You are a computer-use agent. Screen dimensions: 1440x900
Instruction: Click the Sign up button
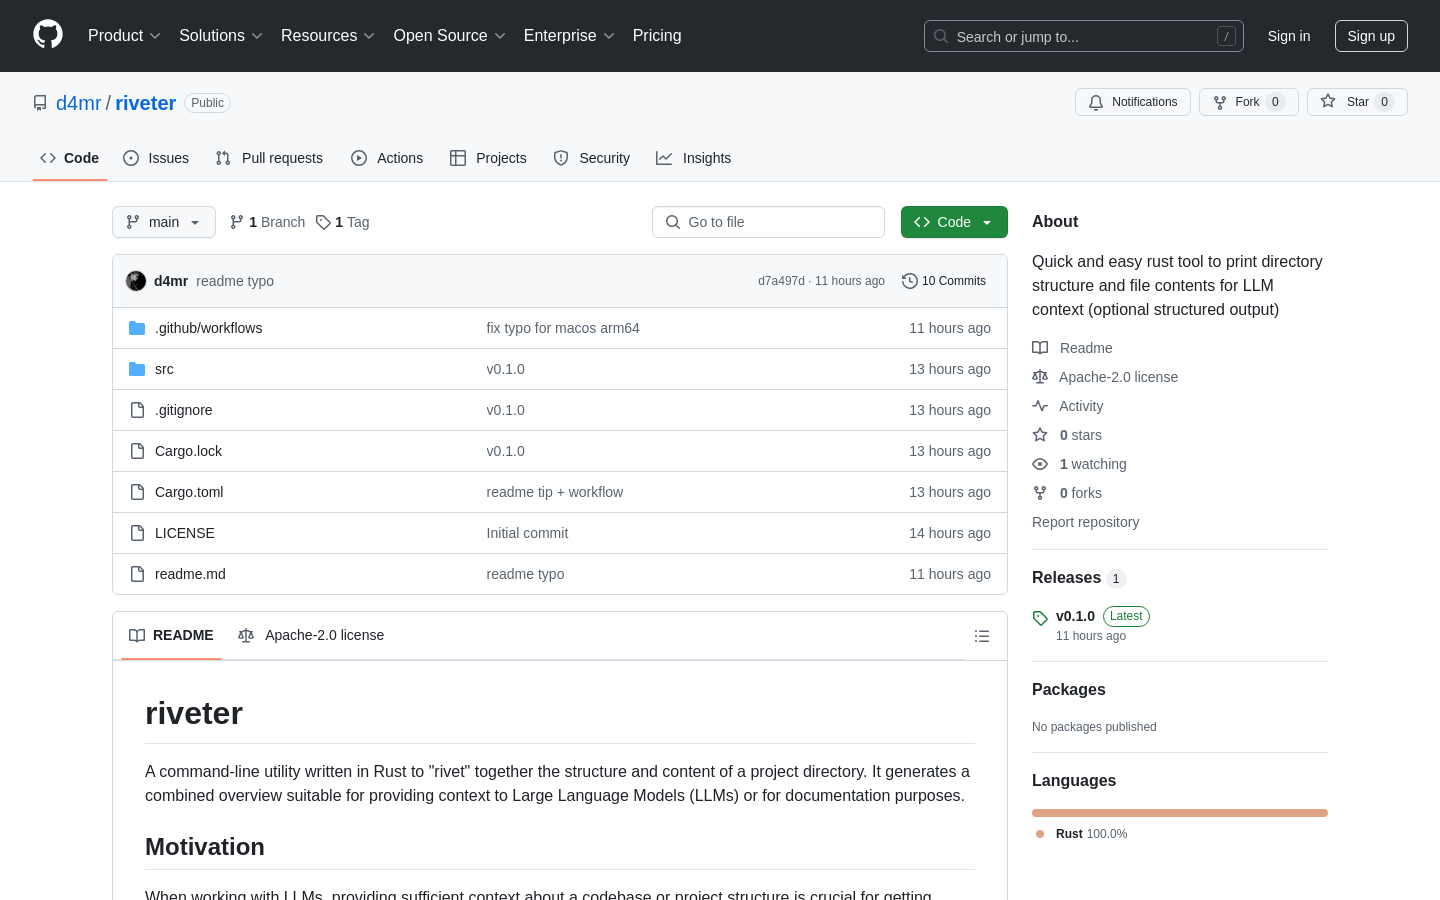pos(1371,36)
